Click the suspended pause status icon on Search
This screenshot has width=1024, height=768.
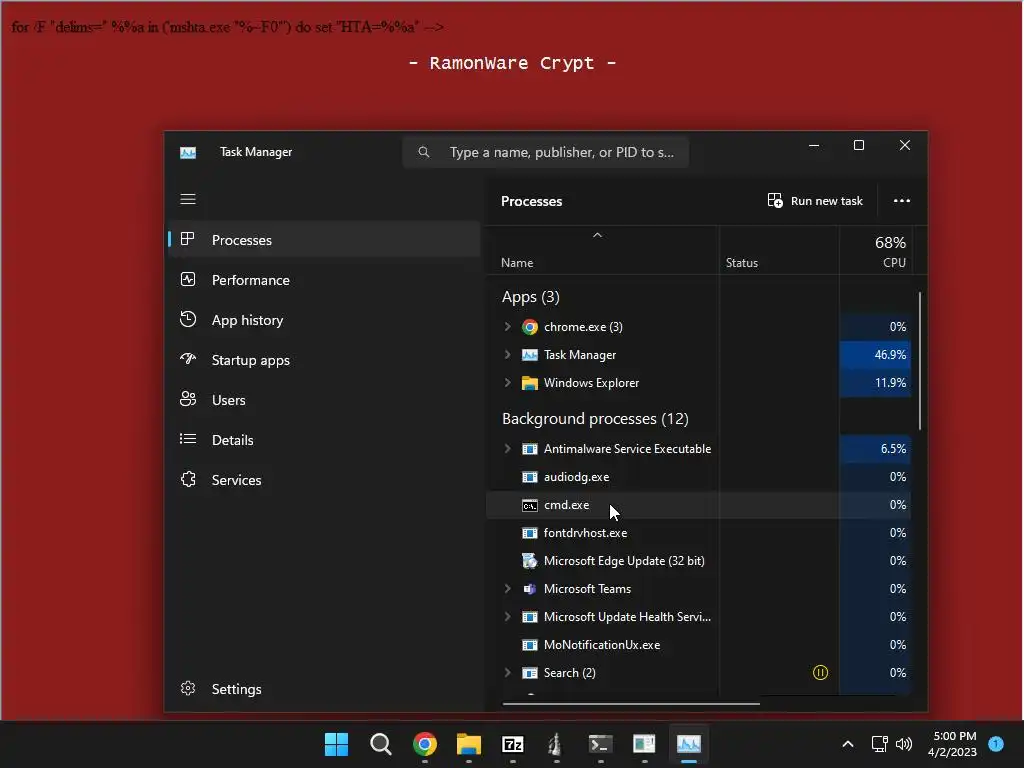tap(820, 673)
